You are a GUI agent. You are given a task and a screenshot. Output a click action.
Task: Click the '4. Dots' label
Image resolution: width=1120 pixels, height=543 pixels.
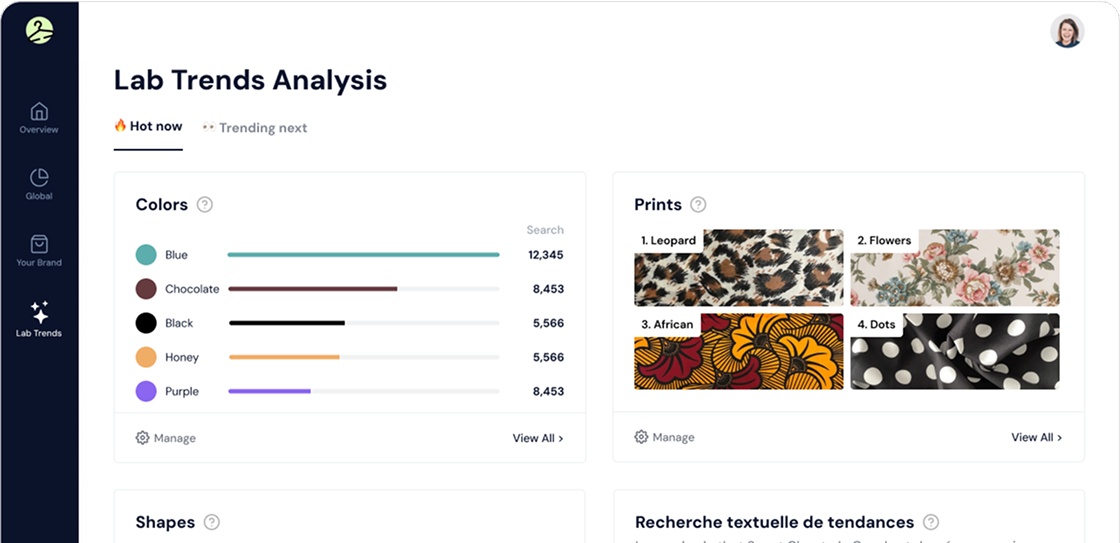tap(876, 324)
